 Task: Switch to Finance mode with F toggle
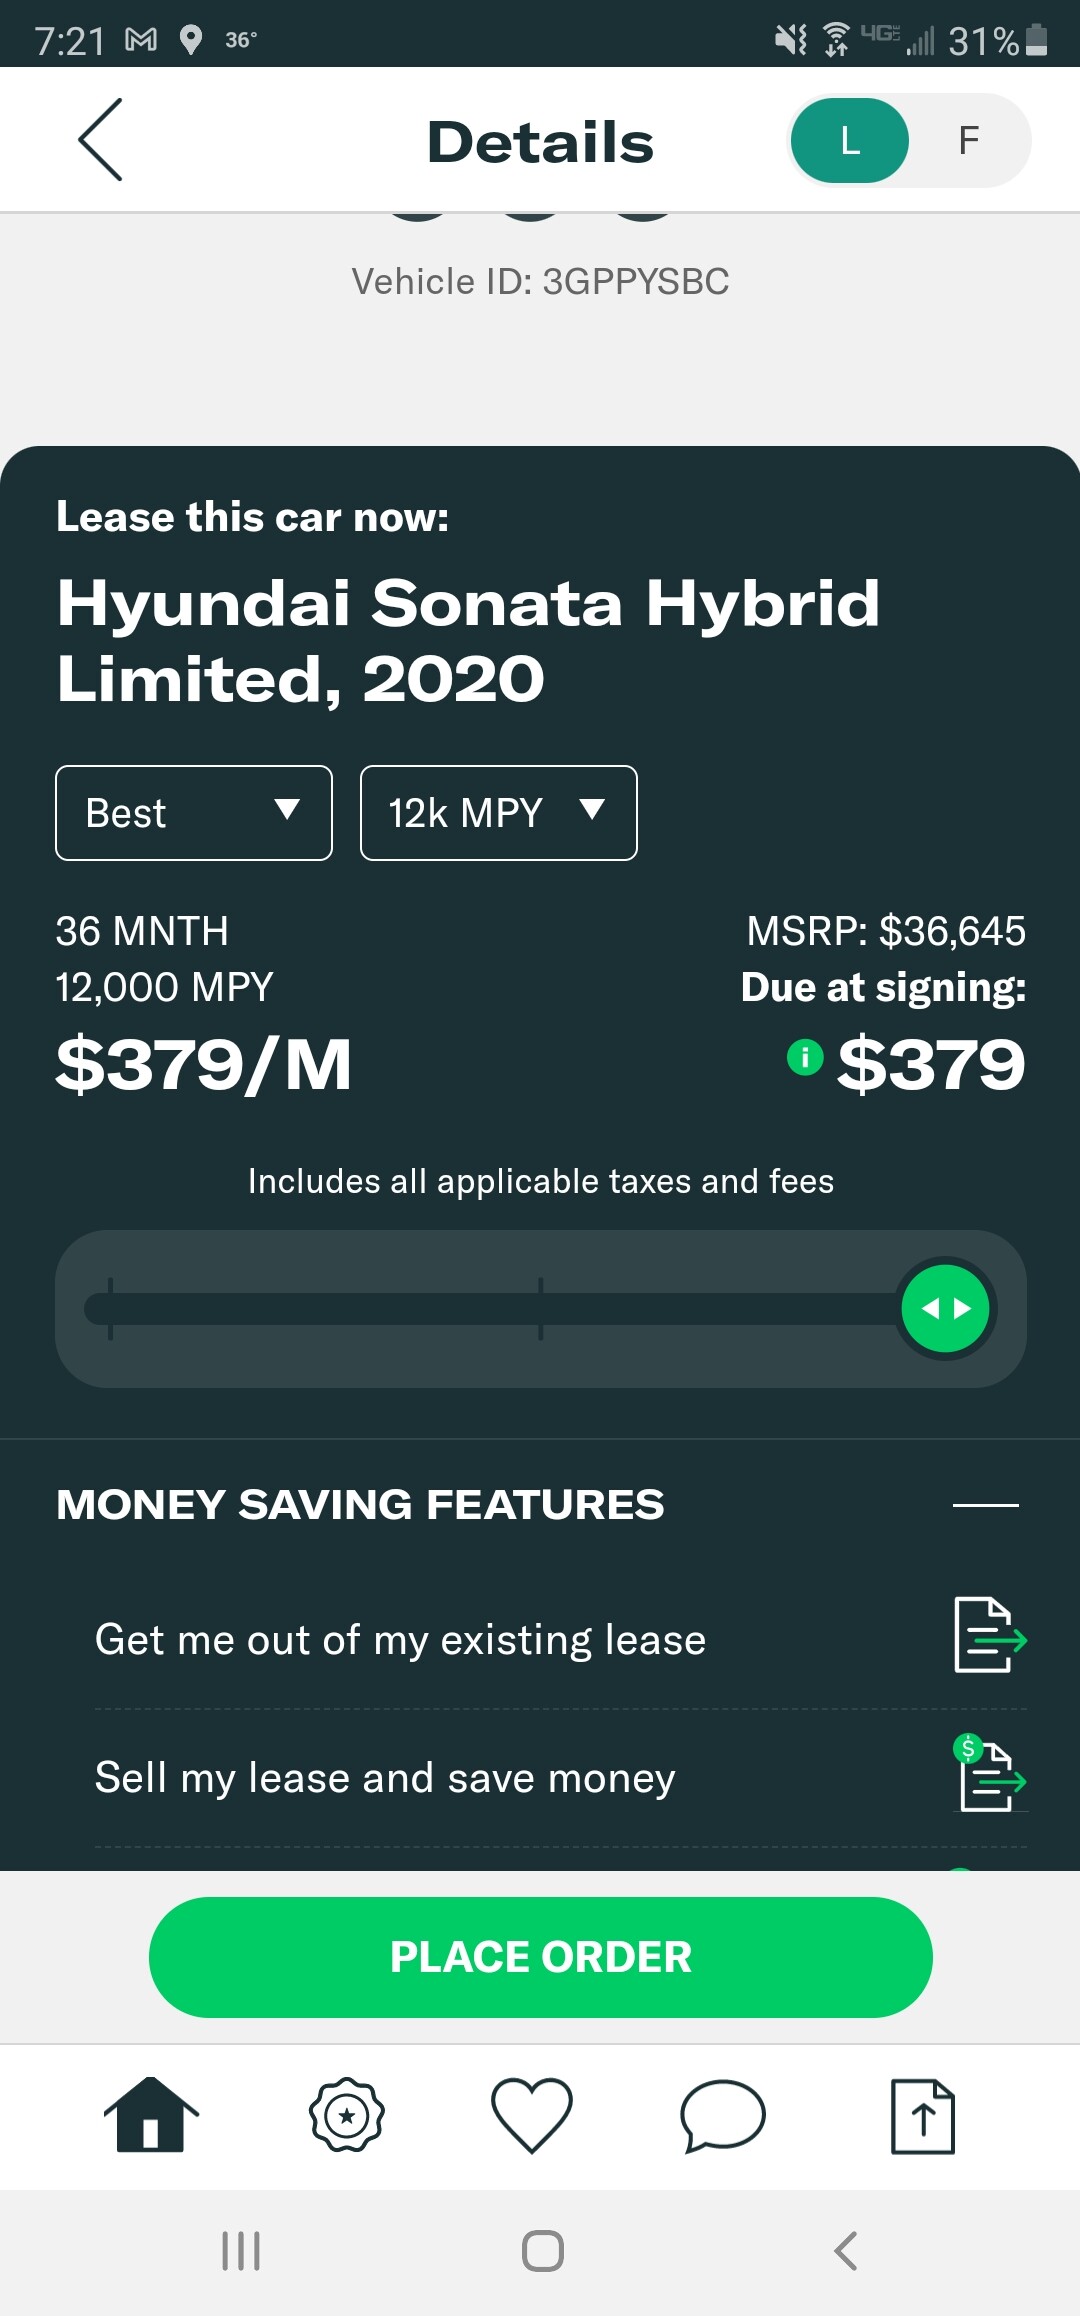point(968,141)
